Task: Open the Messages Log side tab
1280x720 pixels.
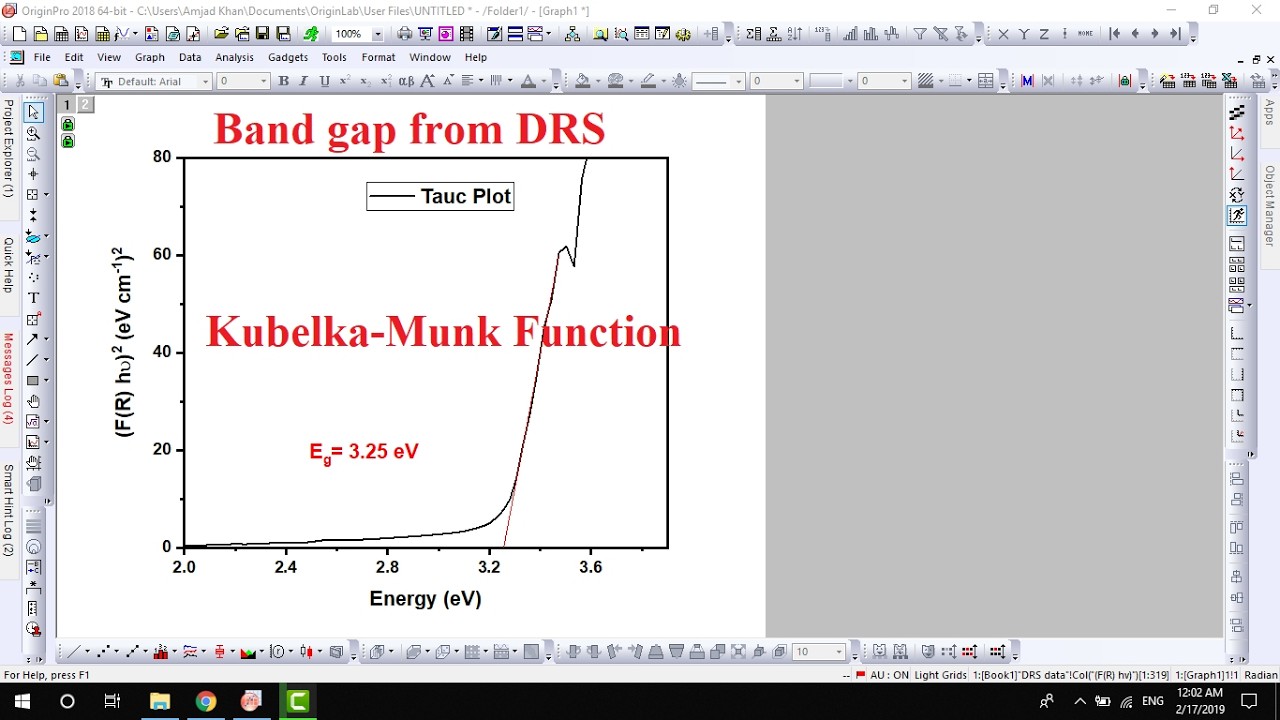Action: [8, 378]
